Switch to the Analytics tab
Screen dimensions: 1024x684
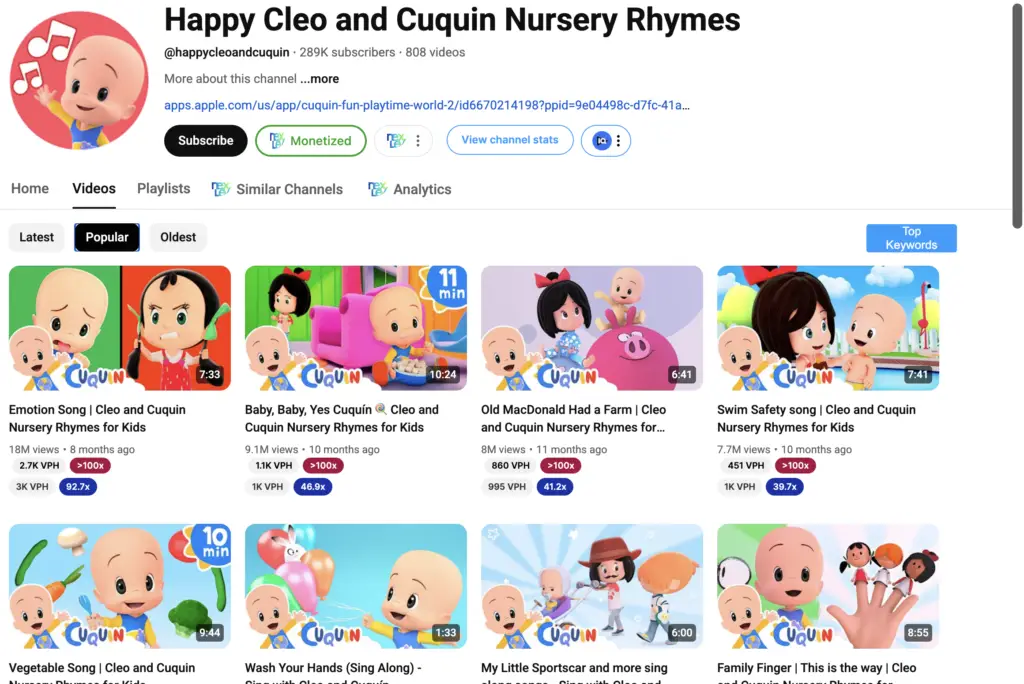tap(409, 189)
